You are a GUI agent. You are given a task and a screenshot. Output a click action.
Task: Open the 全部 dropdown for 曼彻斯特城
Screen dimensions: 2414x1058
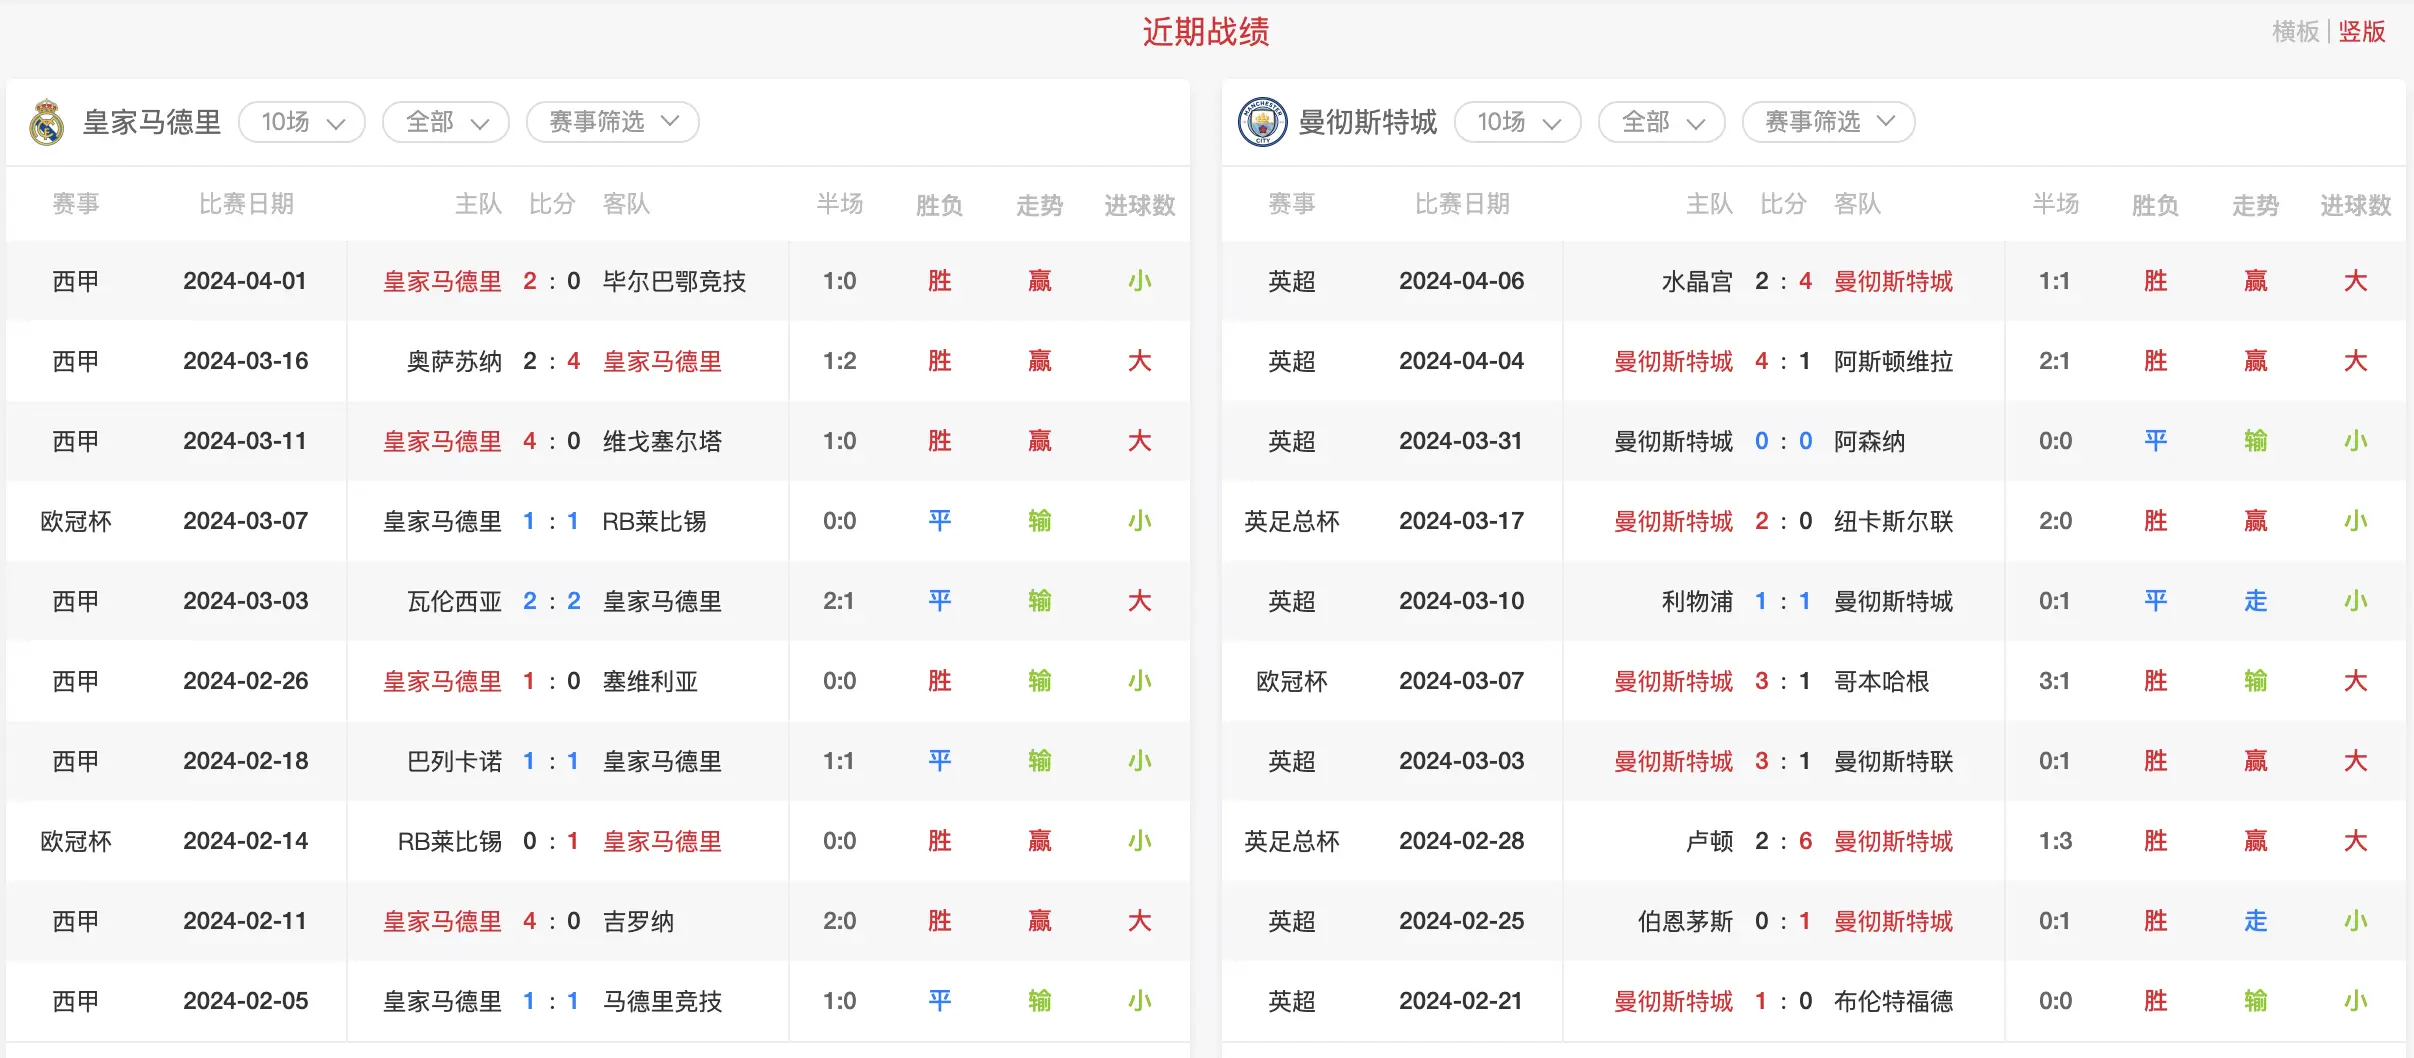1662,122
